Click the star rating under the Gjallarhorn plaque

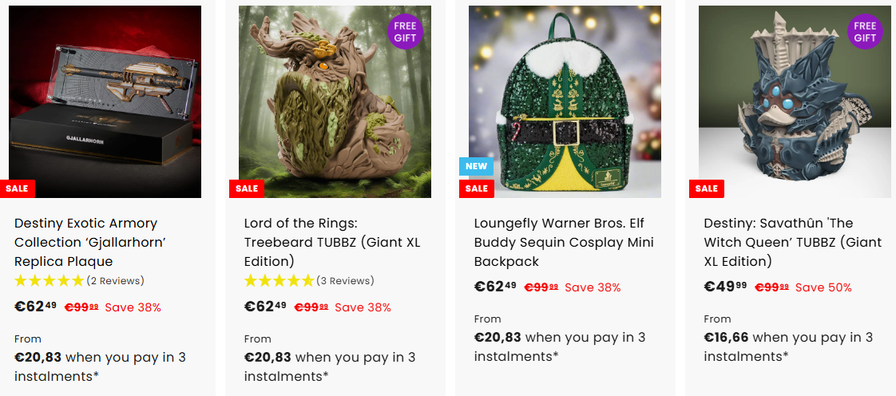point(50,281)
